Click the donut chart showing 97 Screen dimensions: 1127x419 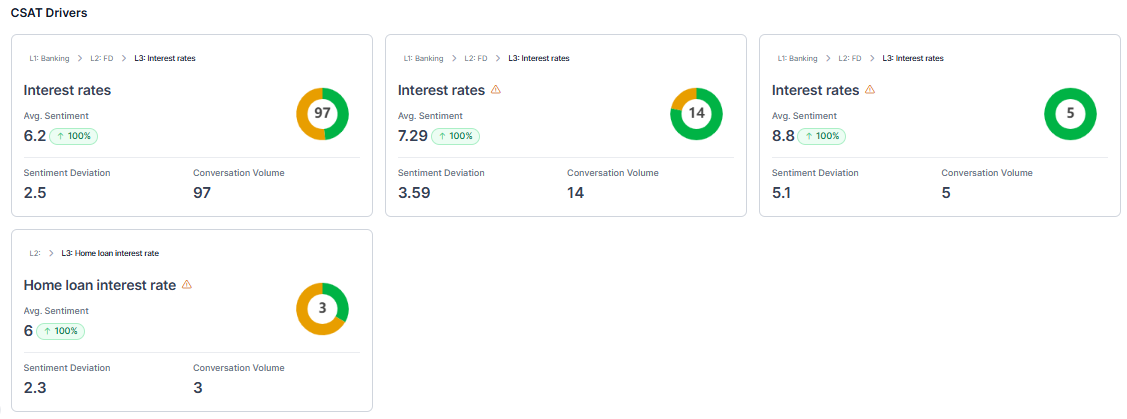tap(322, 114)
